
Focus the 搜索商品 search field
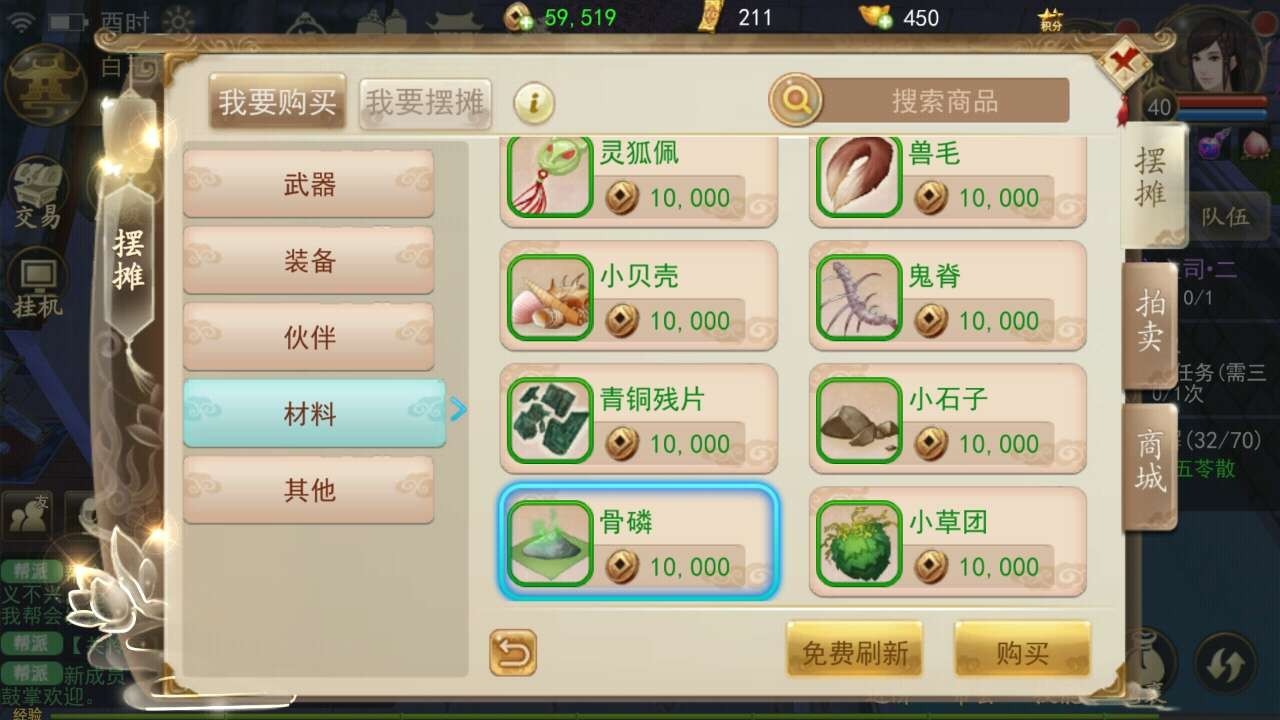944,101
